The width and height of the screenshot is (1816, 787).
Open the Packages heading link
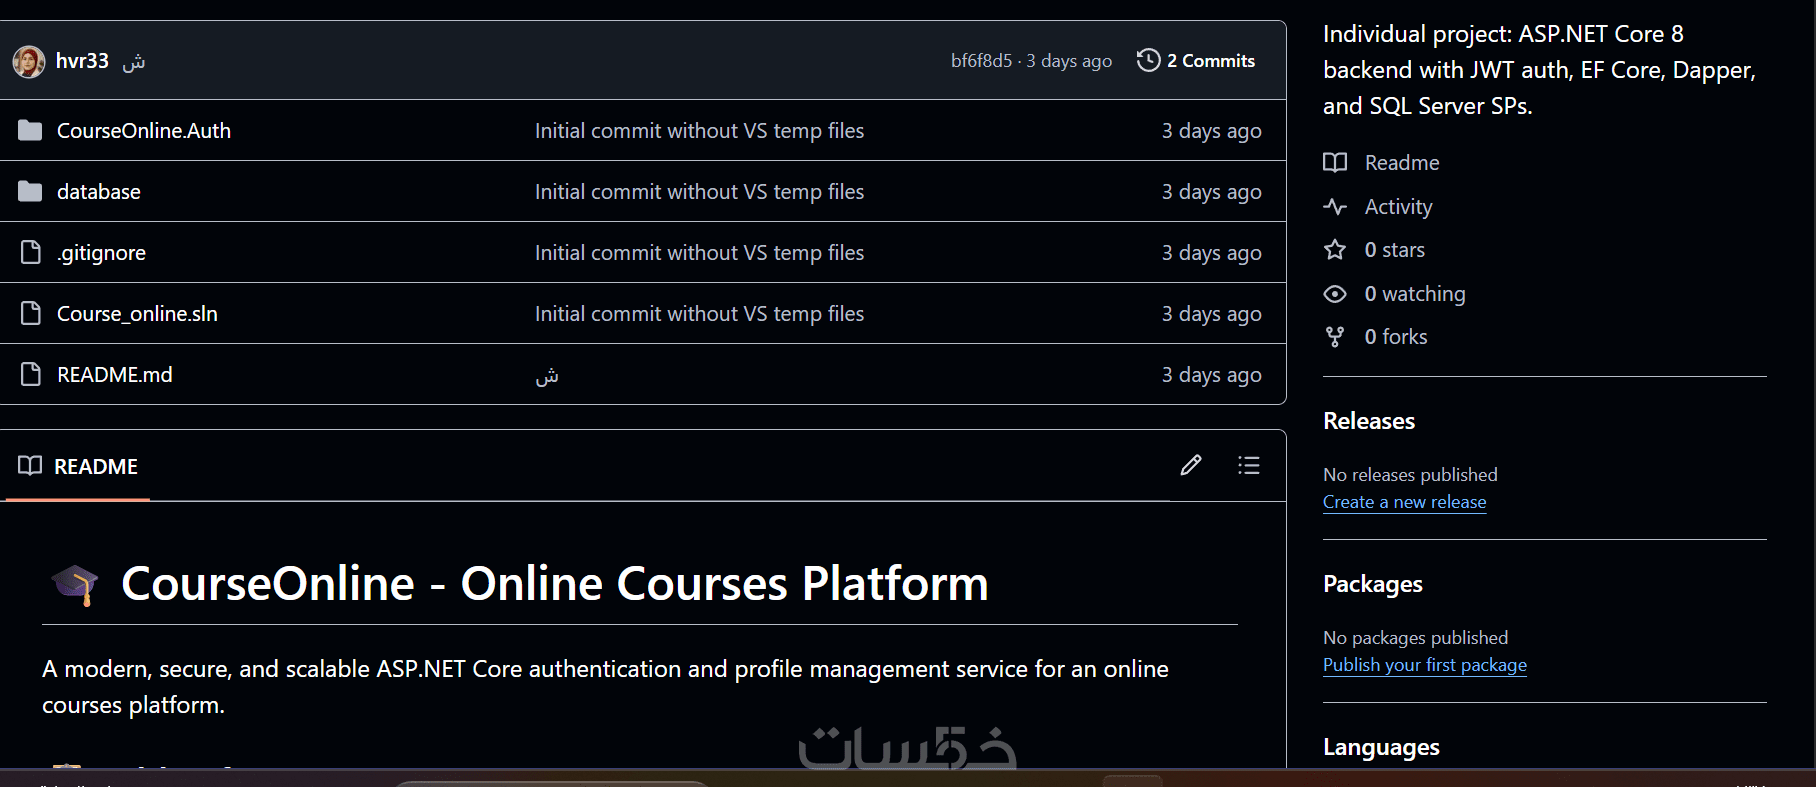(x=1373, y=584)
